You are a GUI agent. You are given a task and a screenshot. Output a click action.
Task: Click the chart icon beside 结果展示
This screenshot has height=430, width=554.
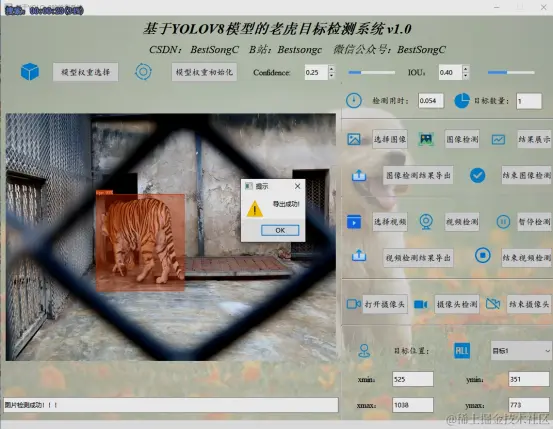point(498,140)
